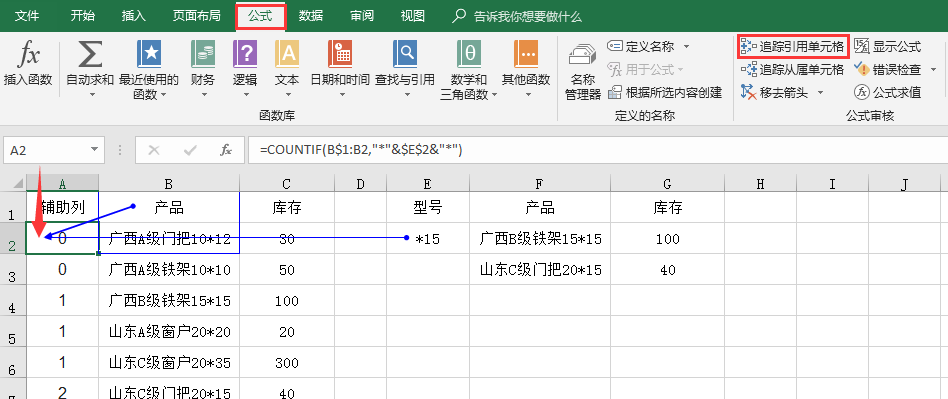Click the AutoSum (自动求和) sigma icon

(89, 54)
